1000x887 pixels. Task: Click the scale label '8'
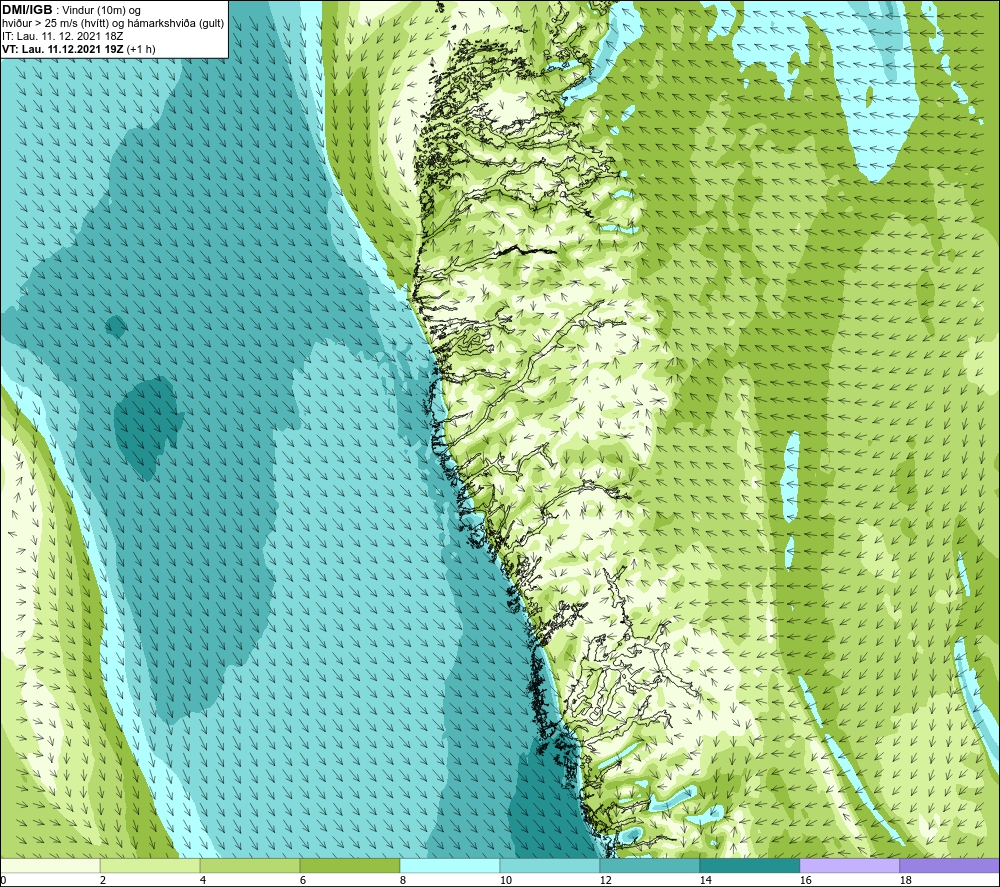pos(403,881)
